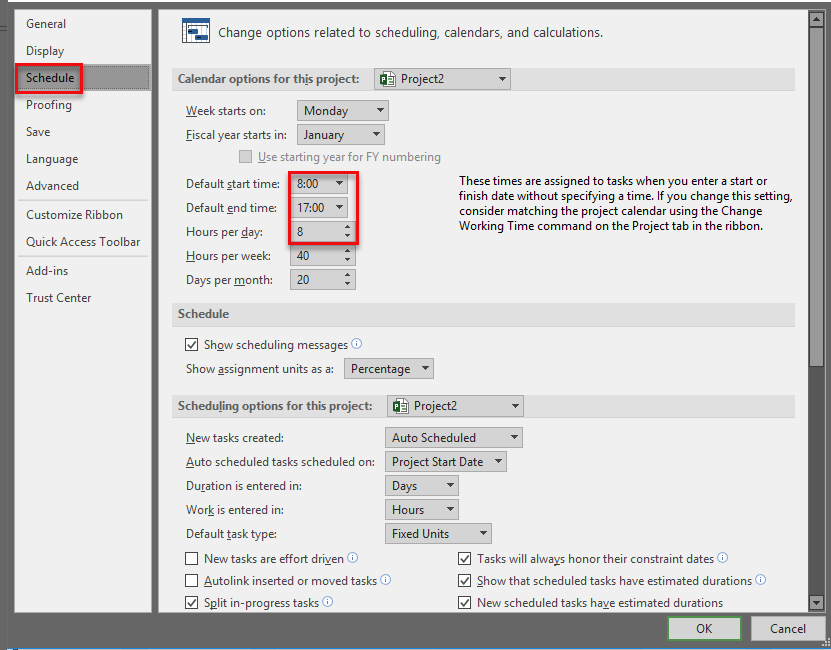This screenshot has height=650, width=831.
Task: Open New tasks created Auto Scheduled dropdown
Action: (x=453, y=438)
